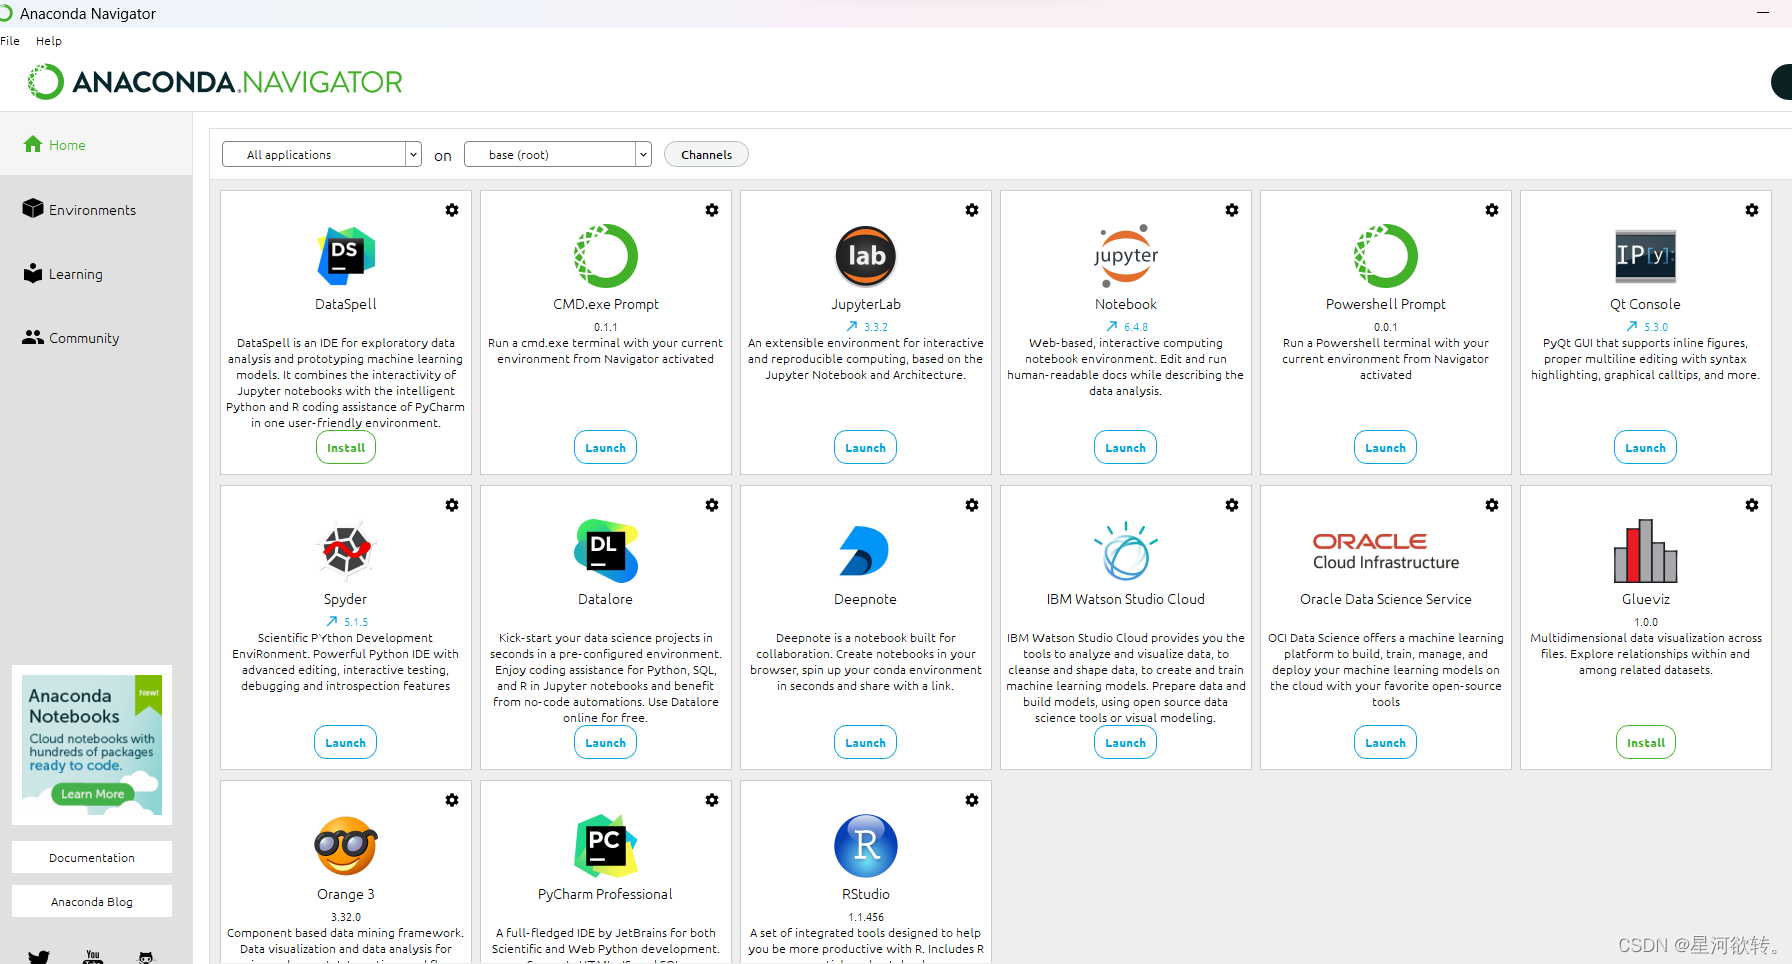
Task: Open the YouTube link icon in sidebar
Action: coord(93,957)
